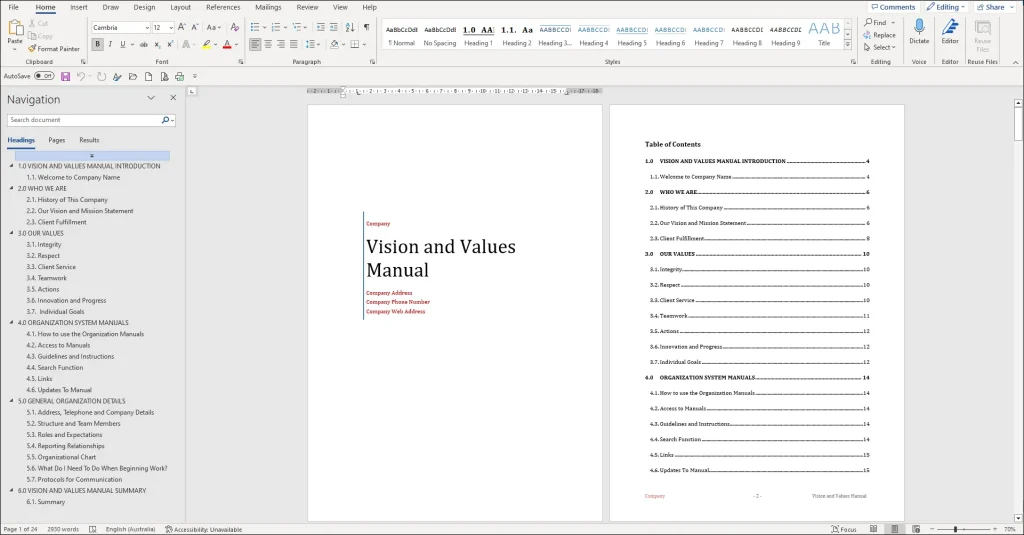
Task: Click the Paste clipboard icon
Action: pyautogui.click(x=14, y=29)
